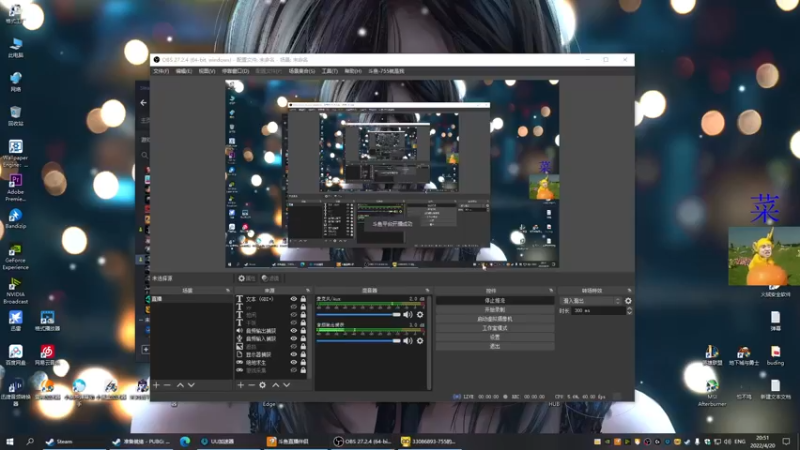Remove selected source with minus icon

[x=251, y=385]
